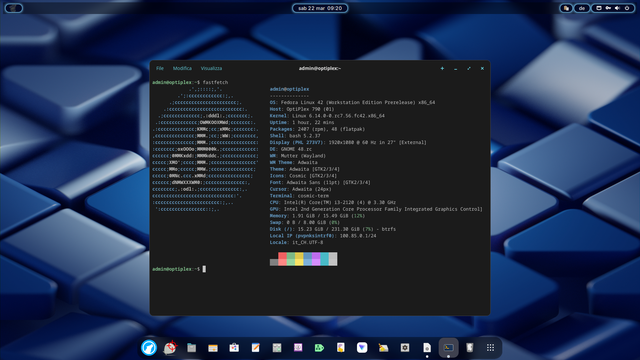The image size is (640, 360).
Task: Maximize the terminal window
Action: 469,69
